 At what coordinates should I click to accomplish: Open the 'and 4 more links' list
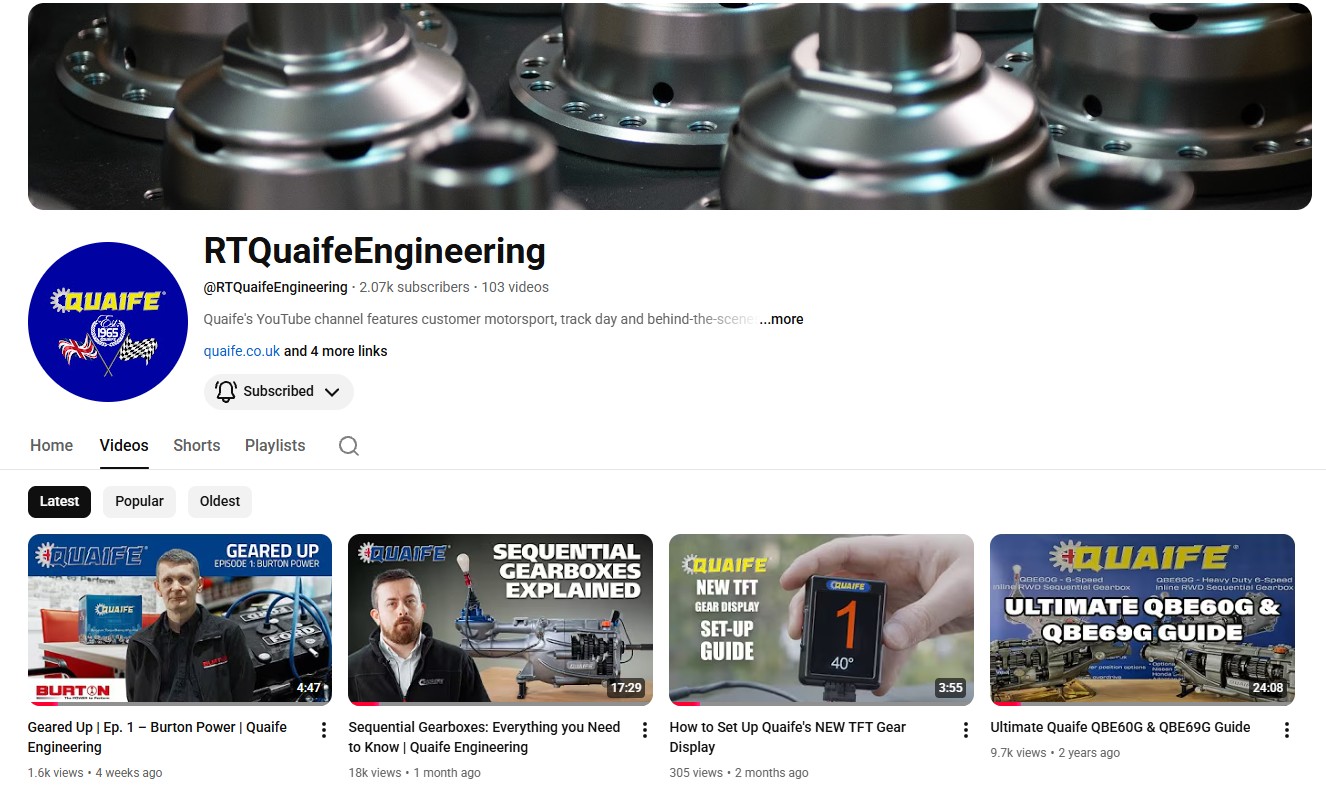tap(336, 351)
